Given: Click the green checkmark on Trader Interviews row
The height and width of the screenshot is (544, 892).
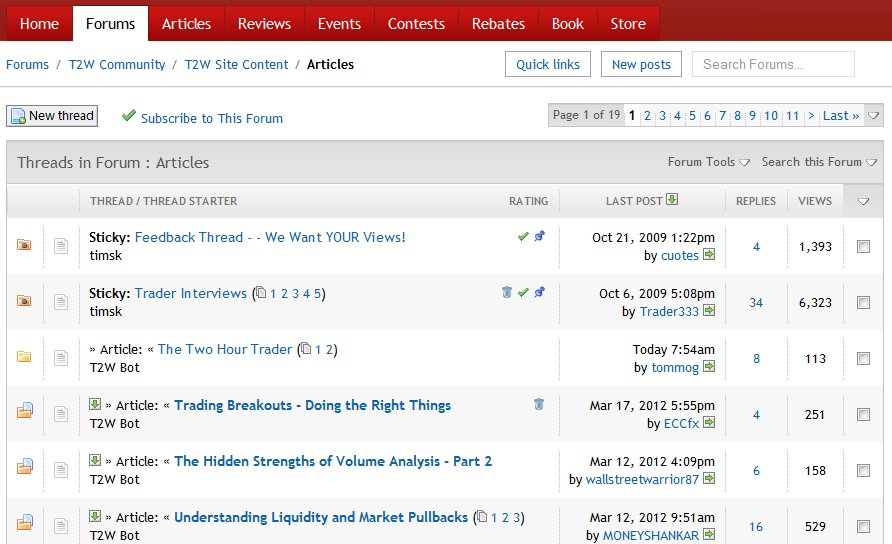Looking at the screenshot, I should pos(523,293).
